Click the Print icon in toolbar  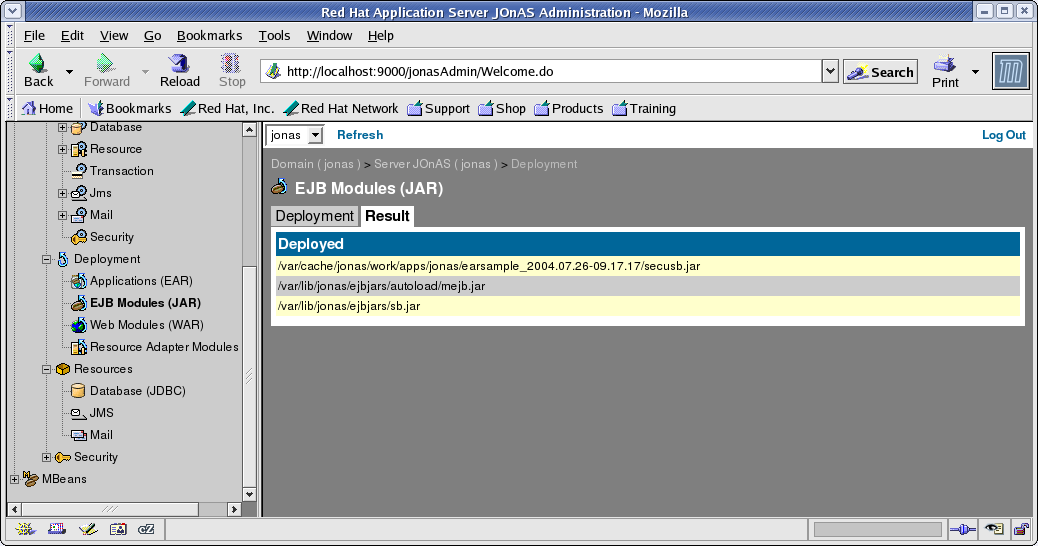tap(945, 64)
